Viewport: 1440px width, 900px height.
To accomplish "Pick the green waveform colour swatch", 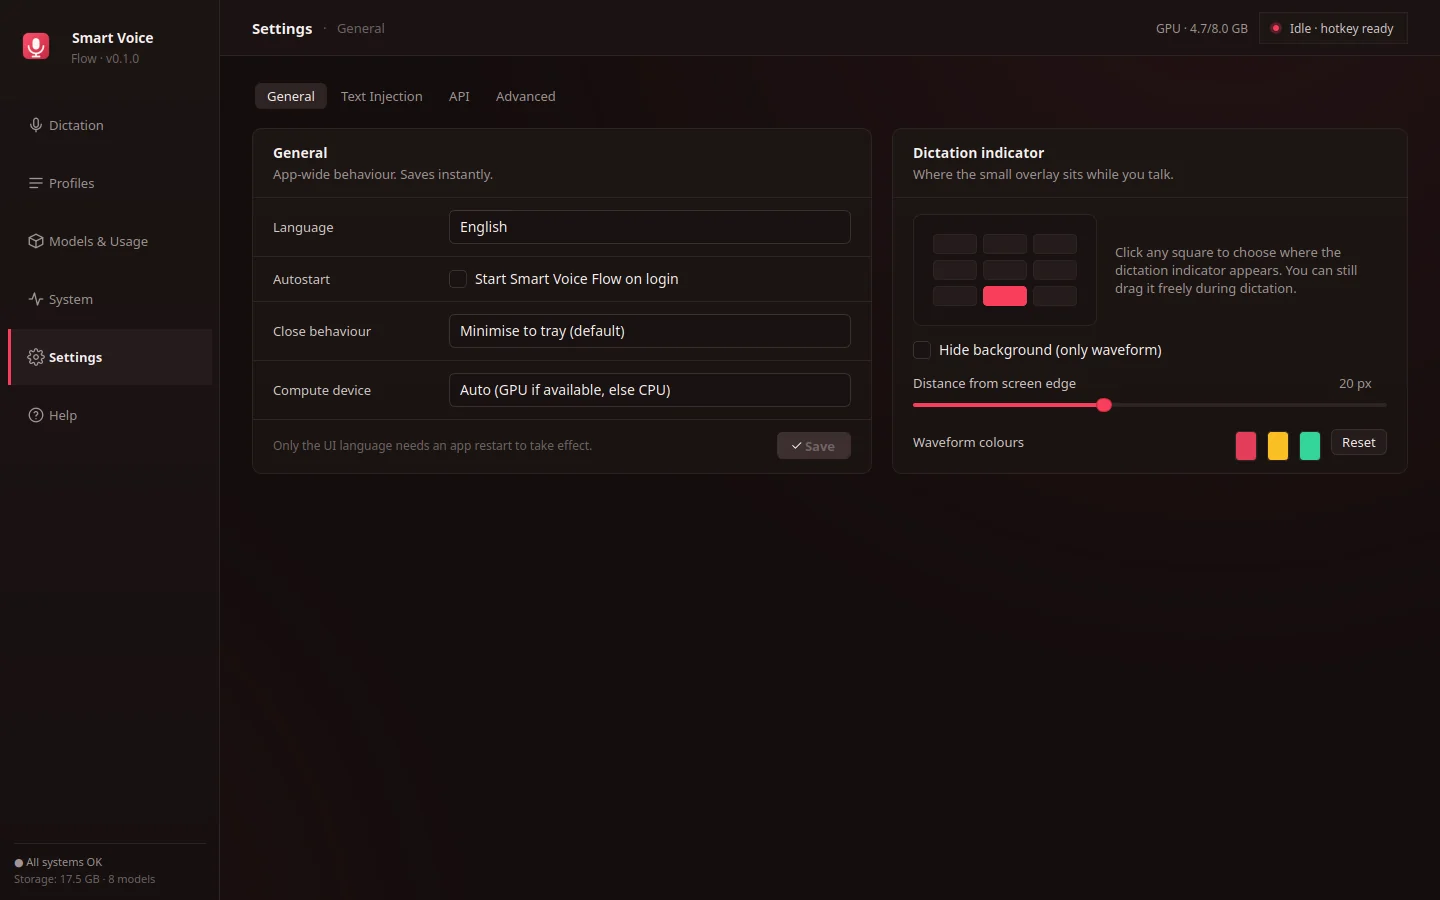I will (x=1310, y=446).
